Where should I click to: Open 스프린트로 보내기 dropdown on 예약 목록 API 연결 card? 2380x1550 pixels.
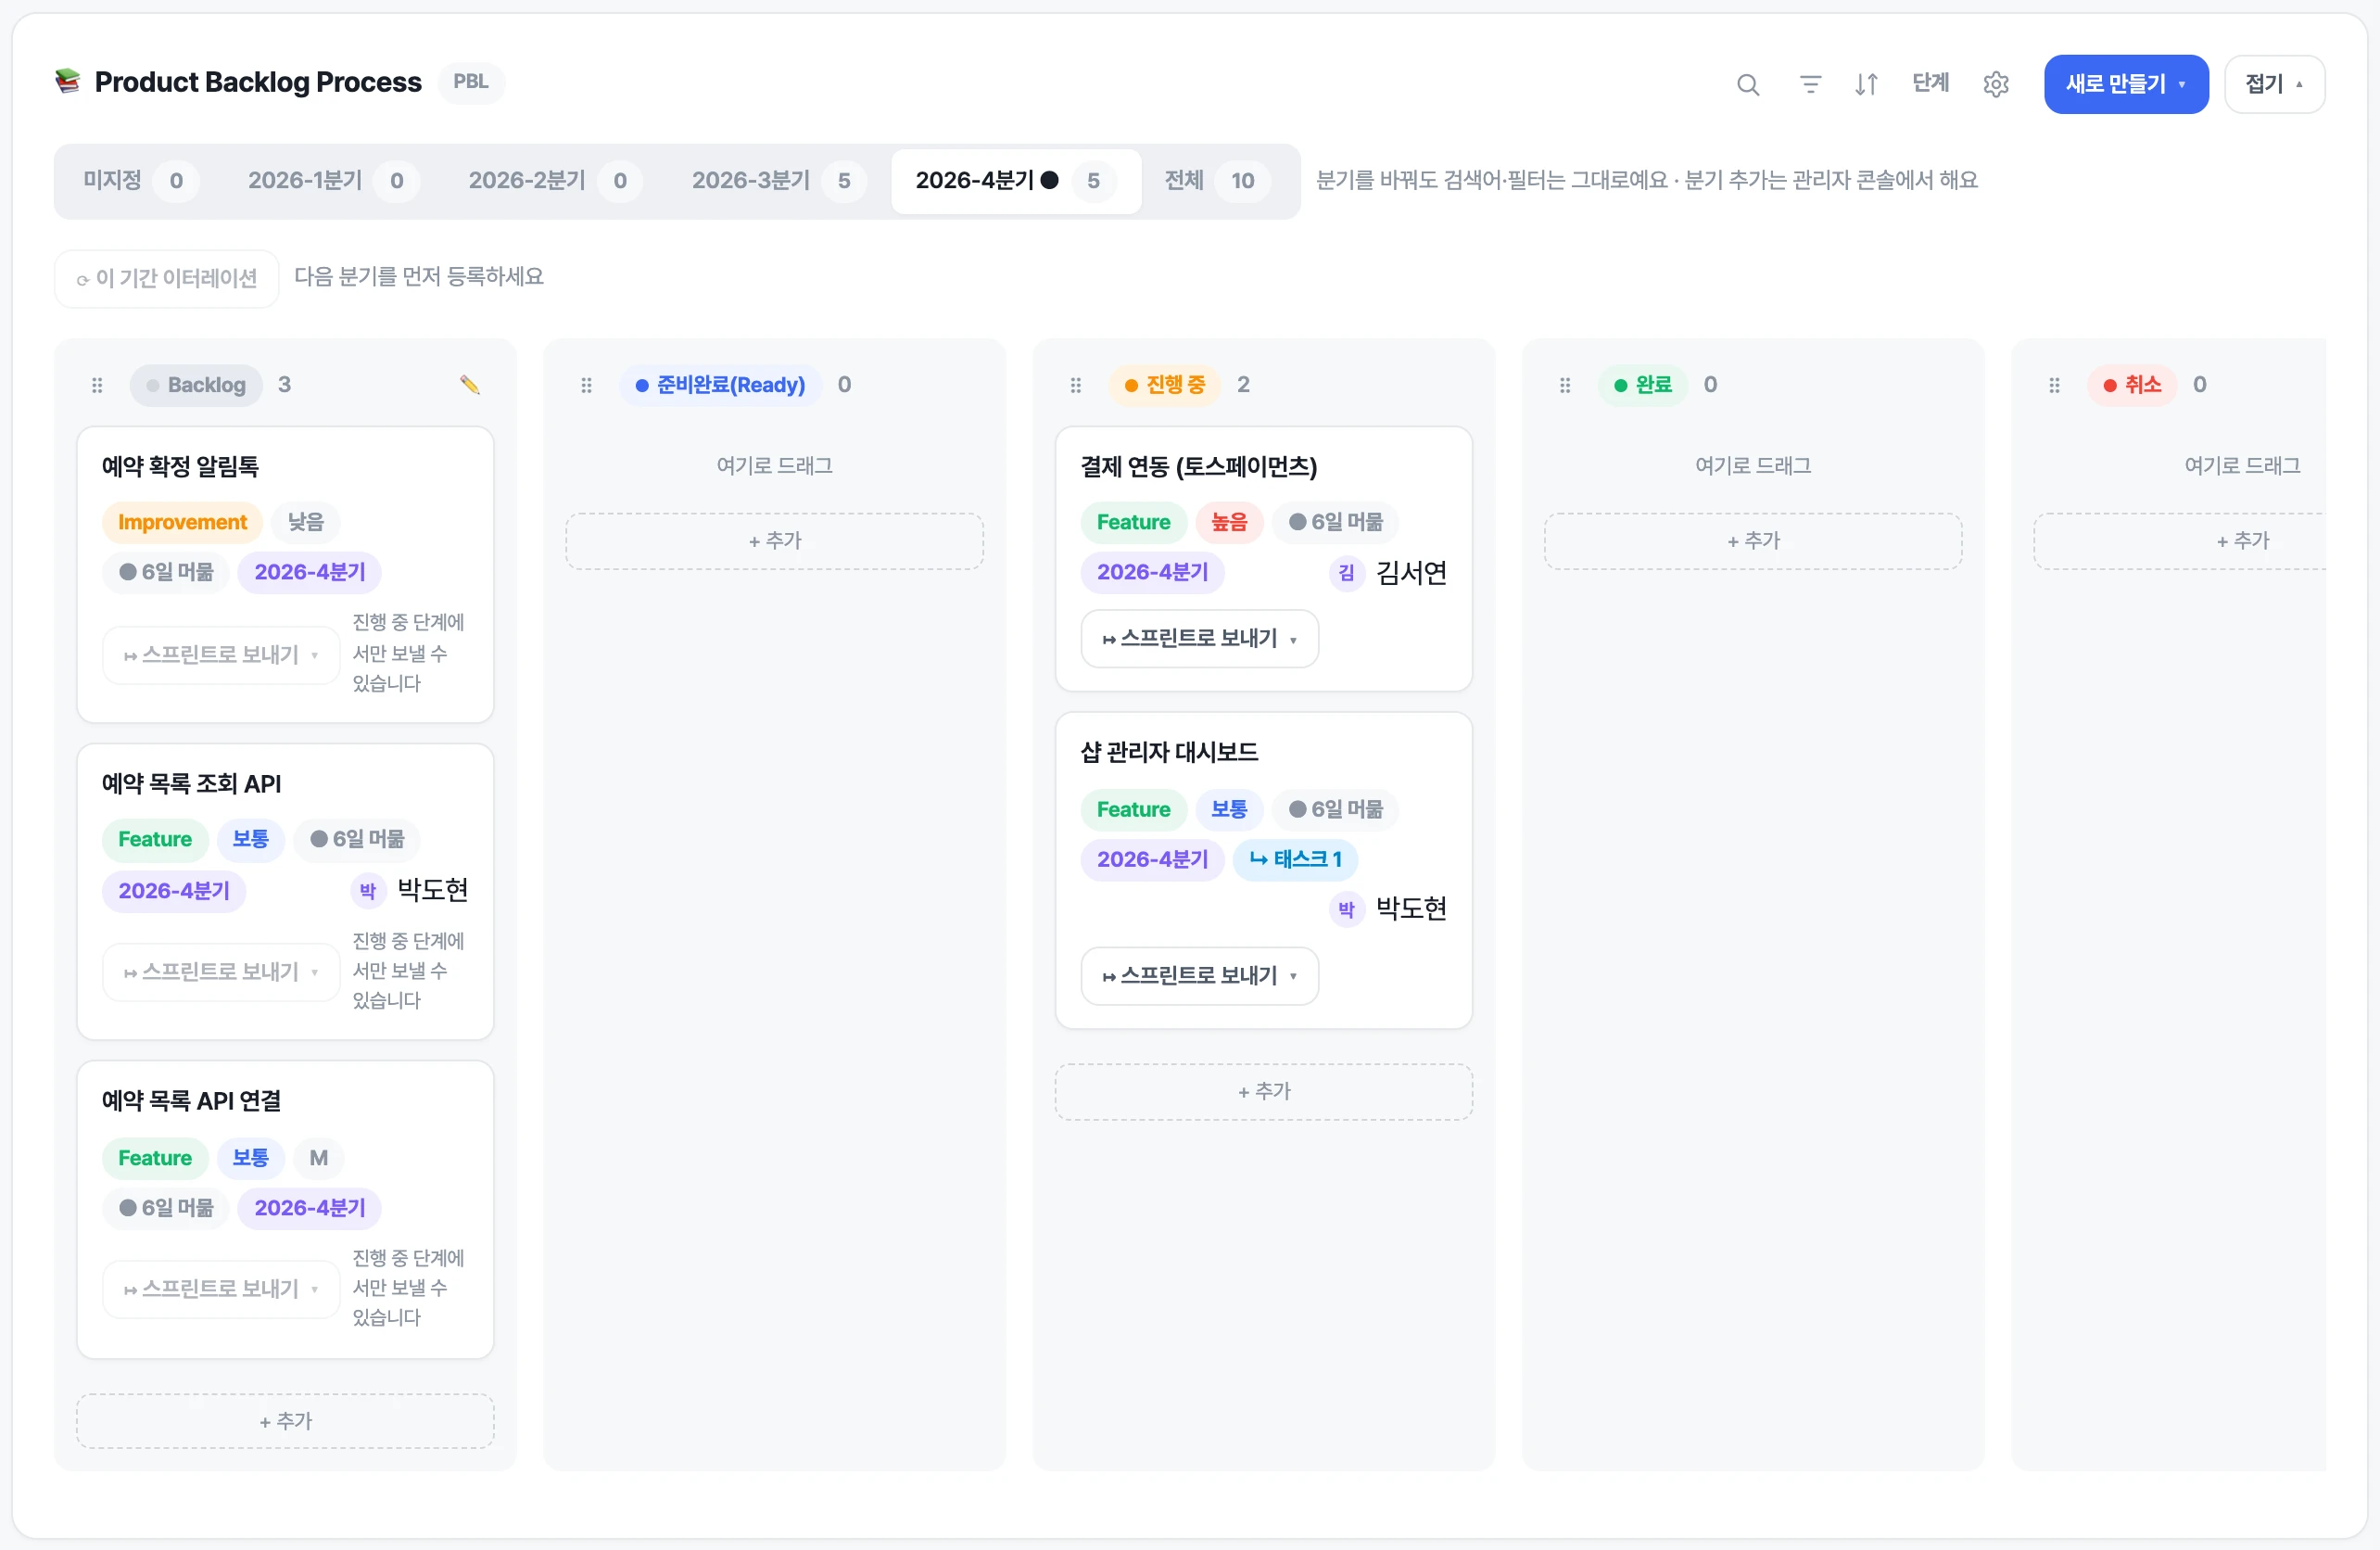221,1290
